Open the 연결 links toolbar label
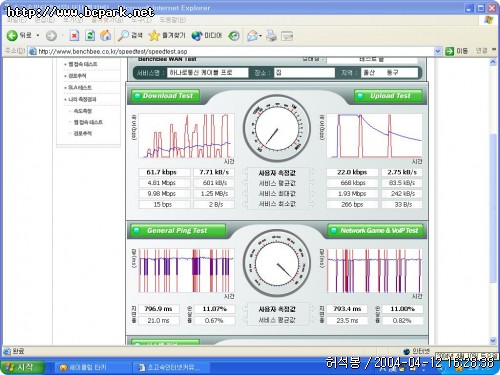The width and height of the screenshot is (500, 375). pos(481,51)
